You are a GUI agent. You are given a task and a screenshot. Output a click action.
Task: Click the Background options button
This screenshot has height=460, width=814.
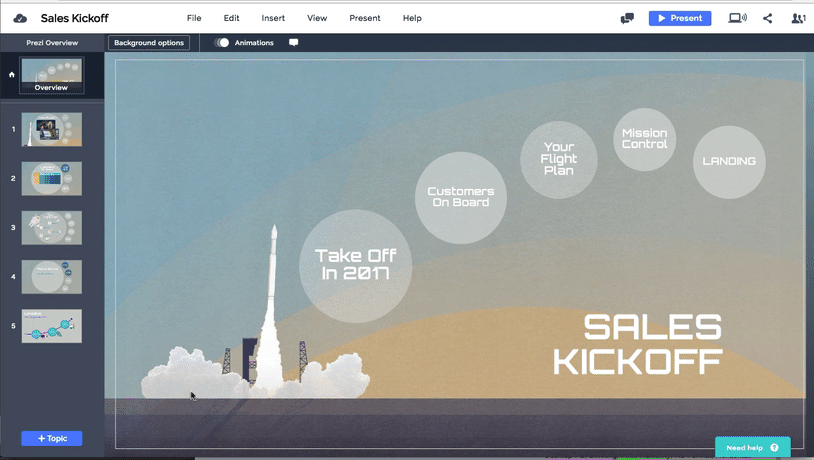pyautogui.click(x=149, y=43)
